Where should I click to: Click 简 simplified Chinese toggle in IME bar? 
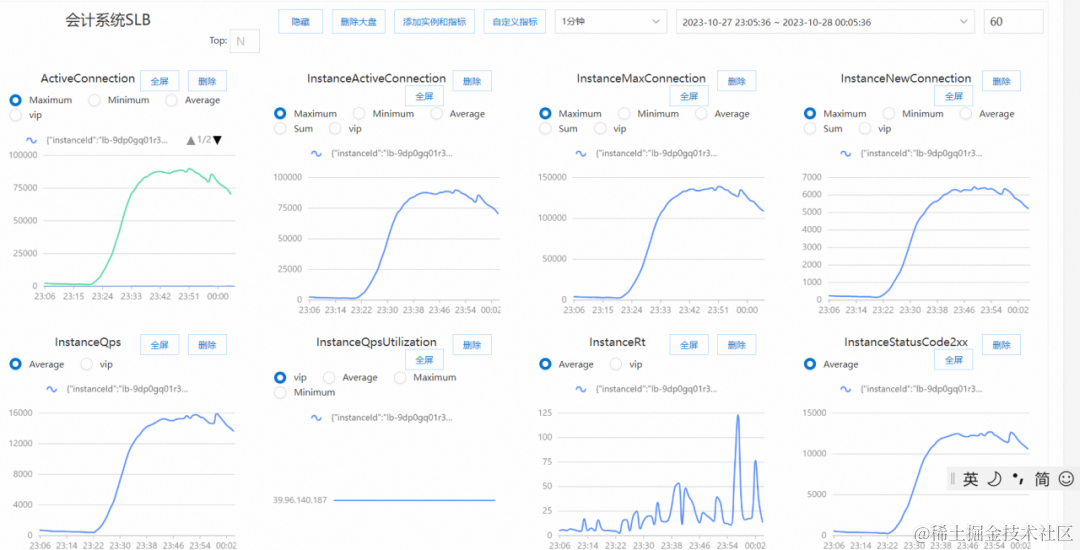click(1042, 479)
